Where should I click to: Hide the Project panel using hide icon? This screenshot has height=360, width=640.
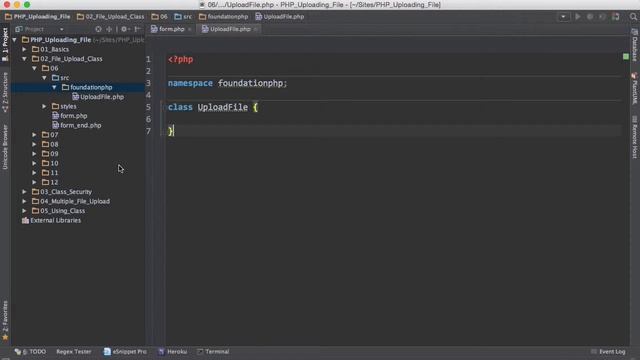tap(138, 29)
